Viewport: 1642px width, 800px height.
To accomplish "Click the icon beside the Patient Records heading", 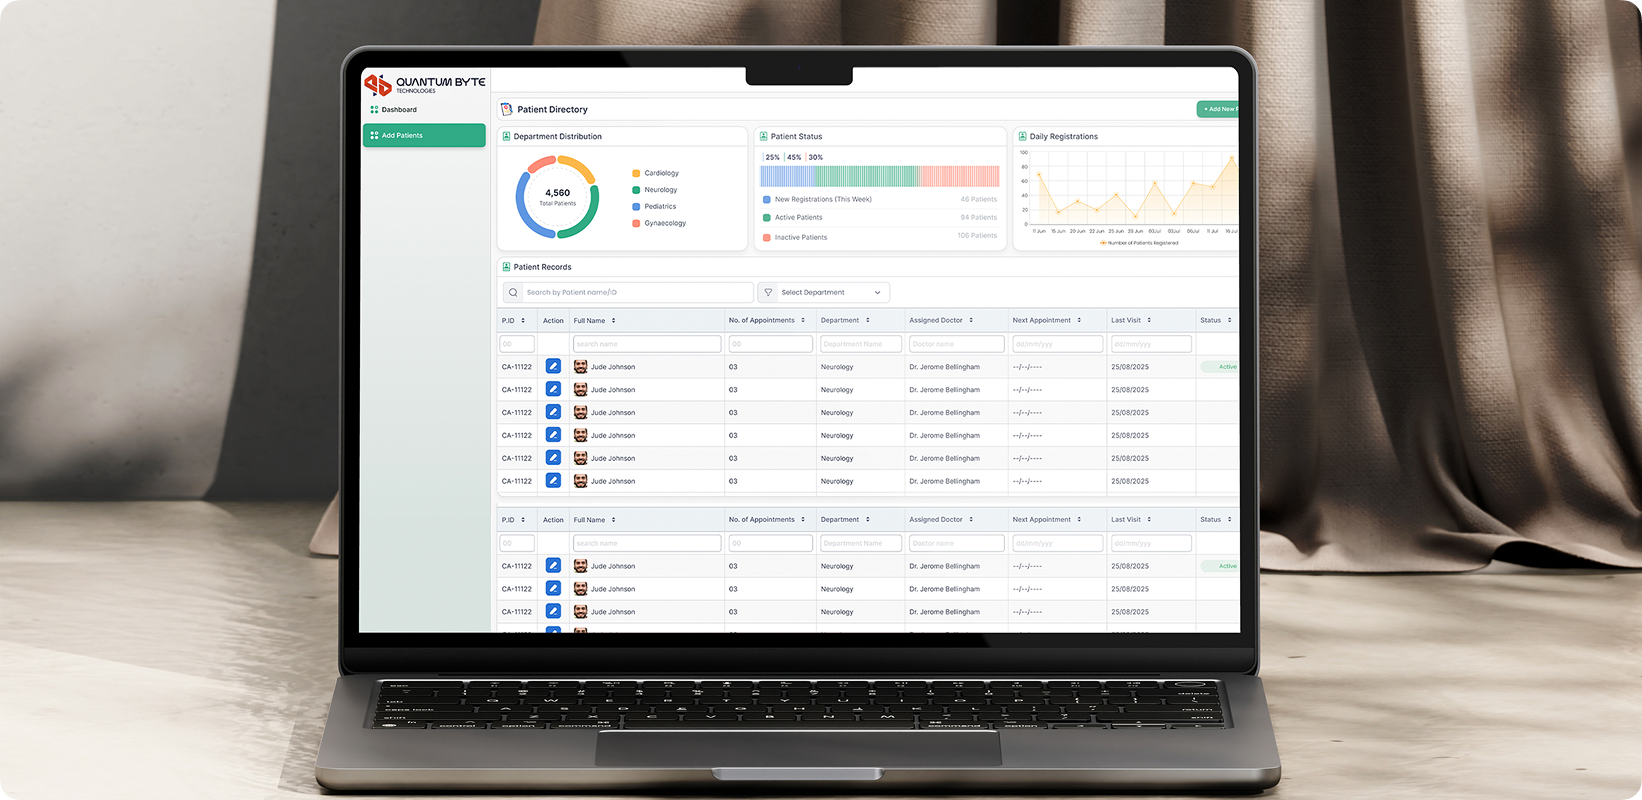I will (506, 267).
